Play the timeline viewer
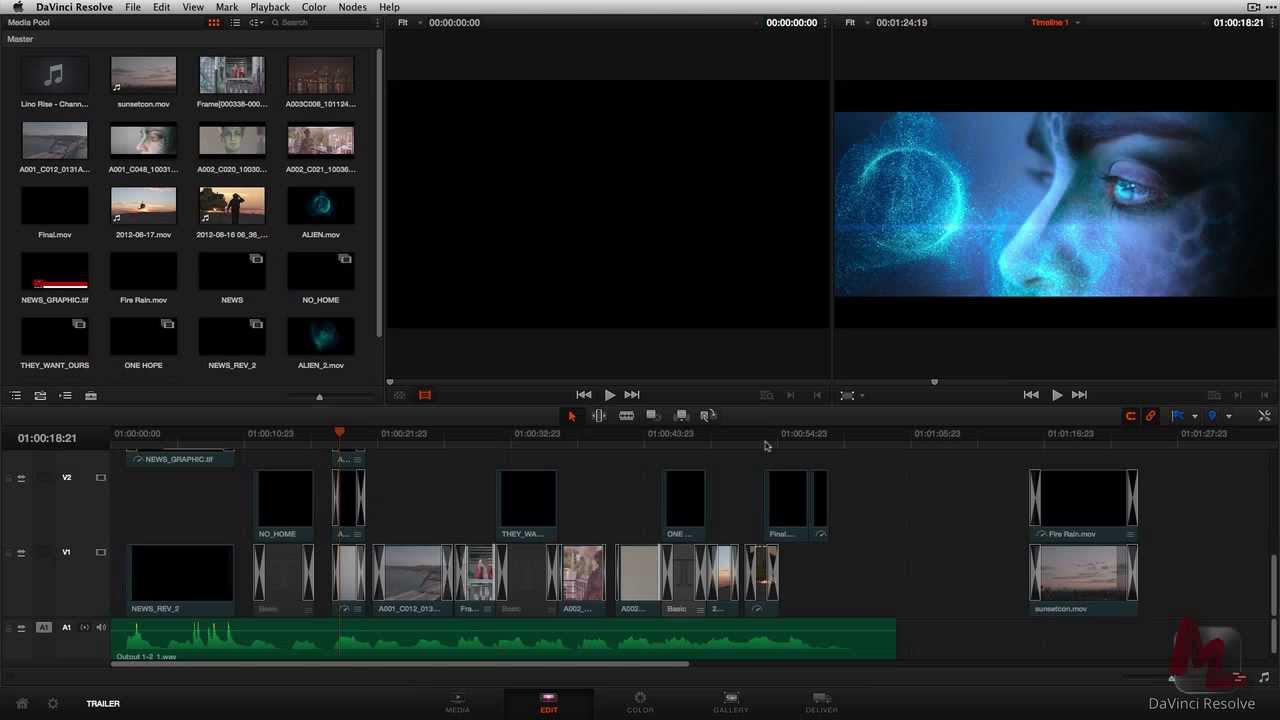This screenshot has height=720, width=1280. point(1056,395)
